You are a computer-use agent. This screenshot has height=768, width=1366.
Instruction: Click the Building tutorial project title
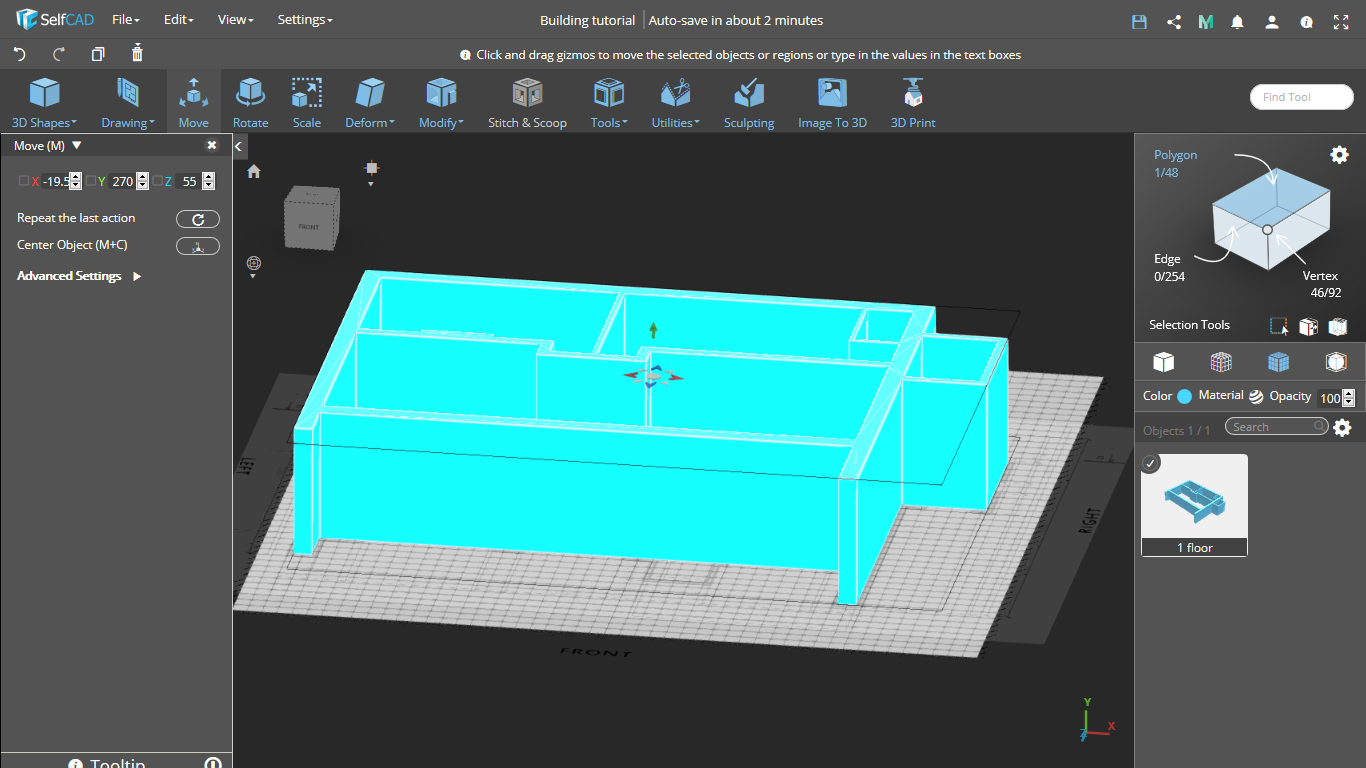coord(587,20)
